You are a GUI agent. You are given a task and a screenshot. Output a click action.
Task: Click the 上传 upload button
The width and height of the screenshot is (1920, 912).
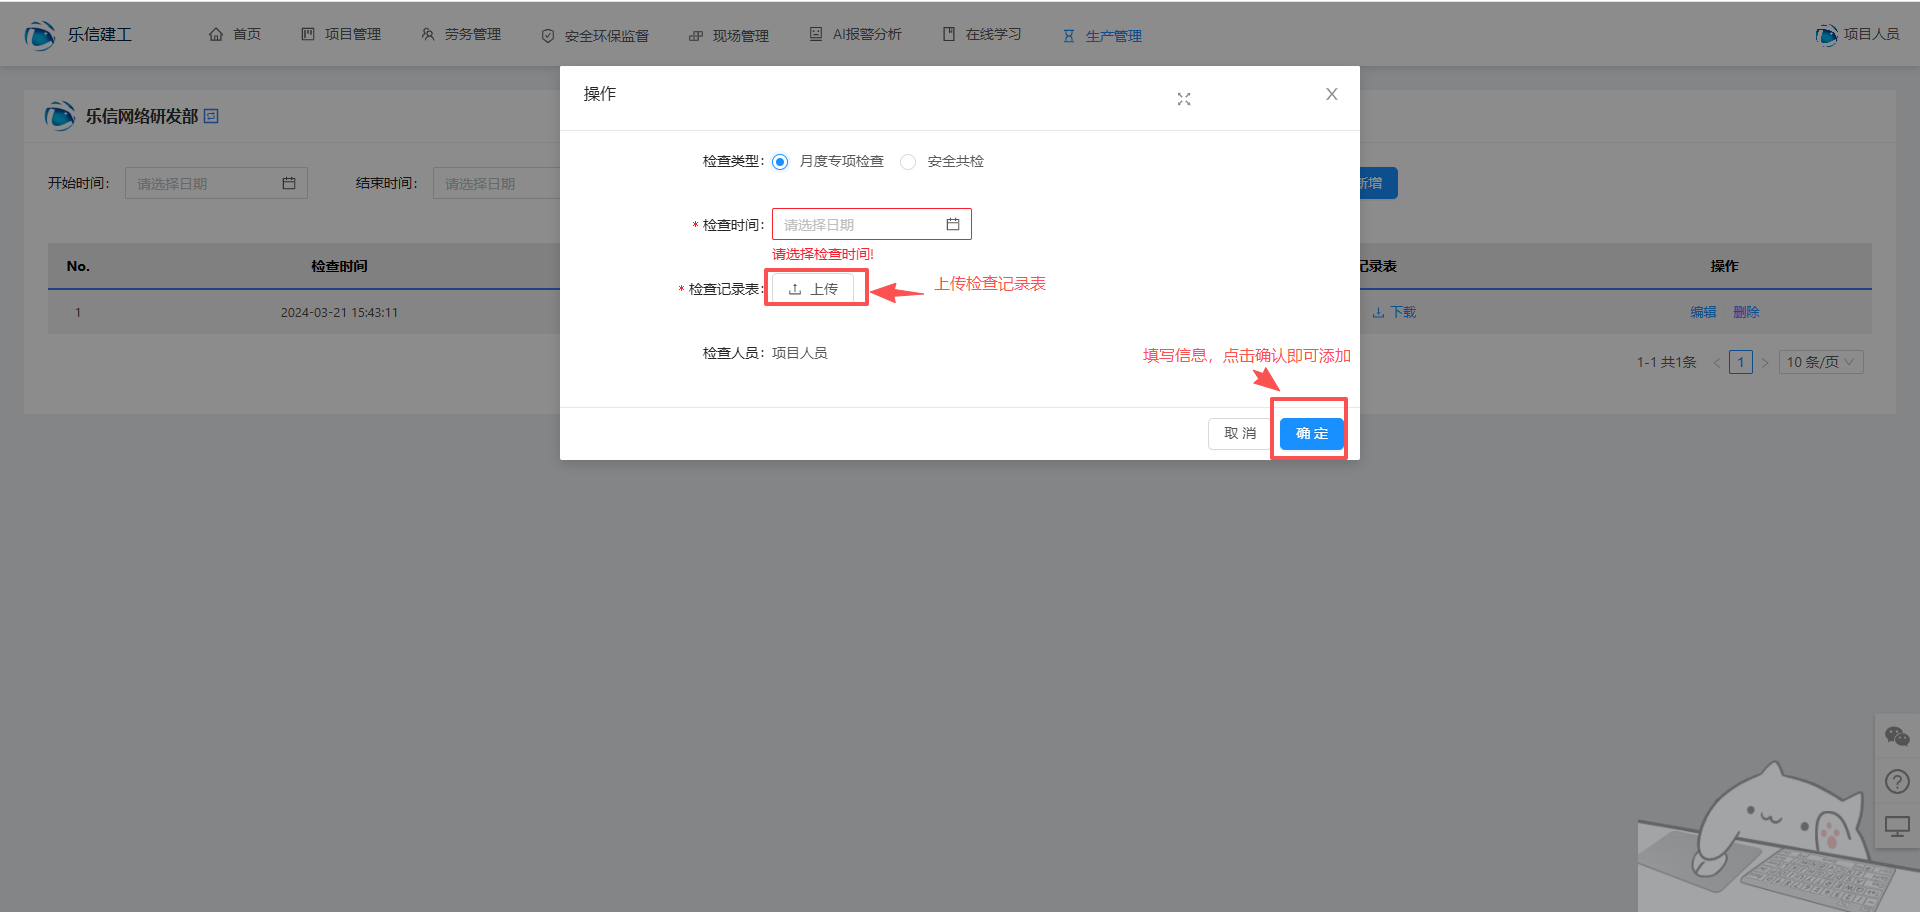pos(813,289)
